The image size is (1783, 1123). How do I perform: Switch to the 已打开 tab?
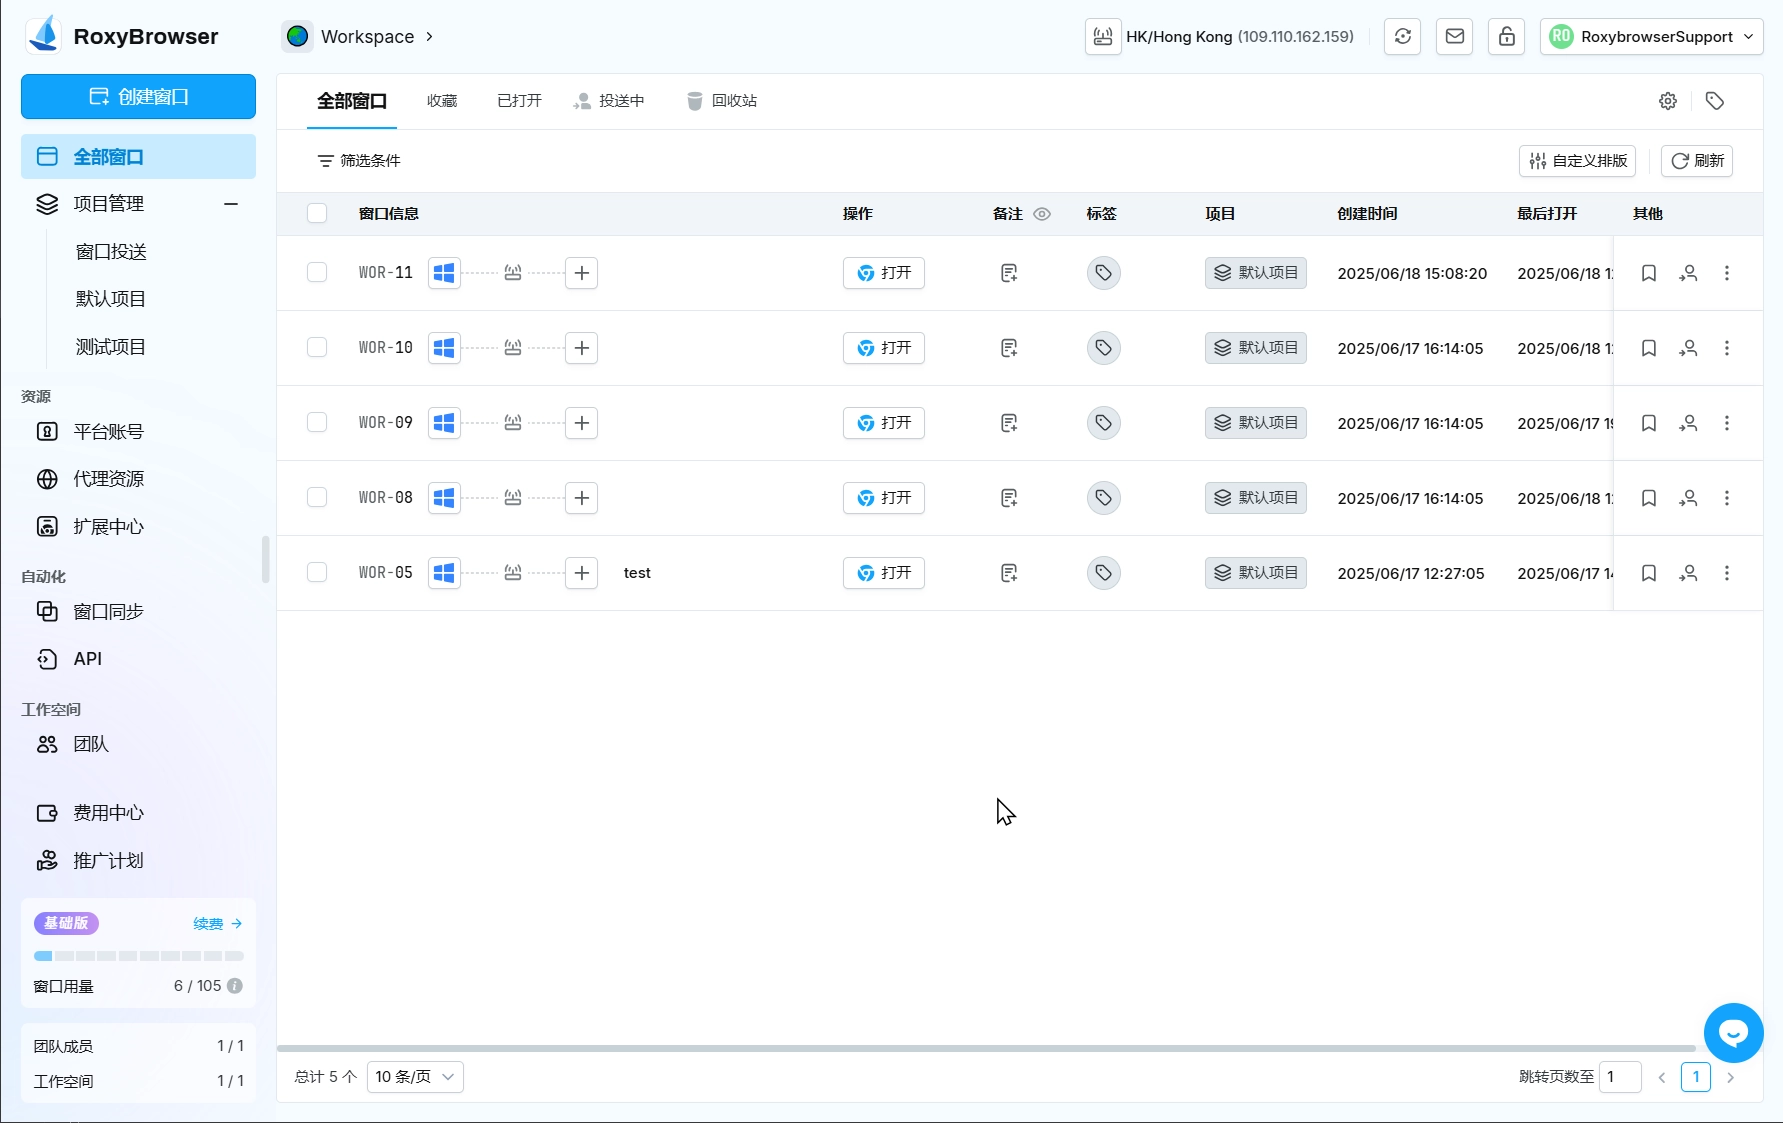click(519, 101)
